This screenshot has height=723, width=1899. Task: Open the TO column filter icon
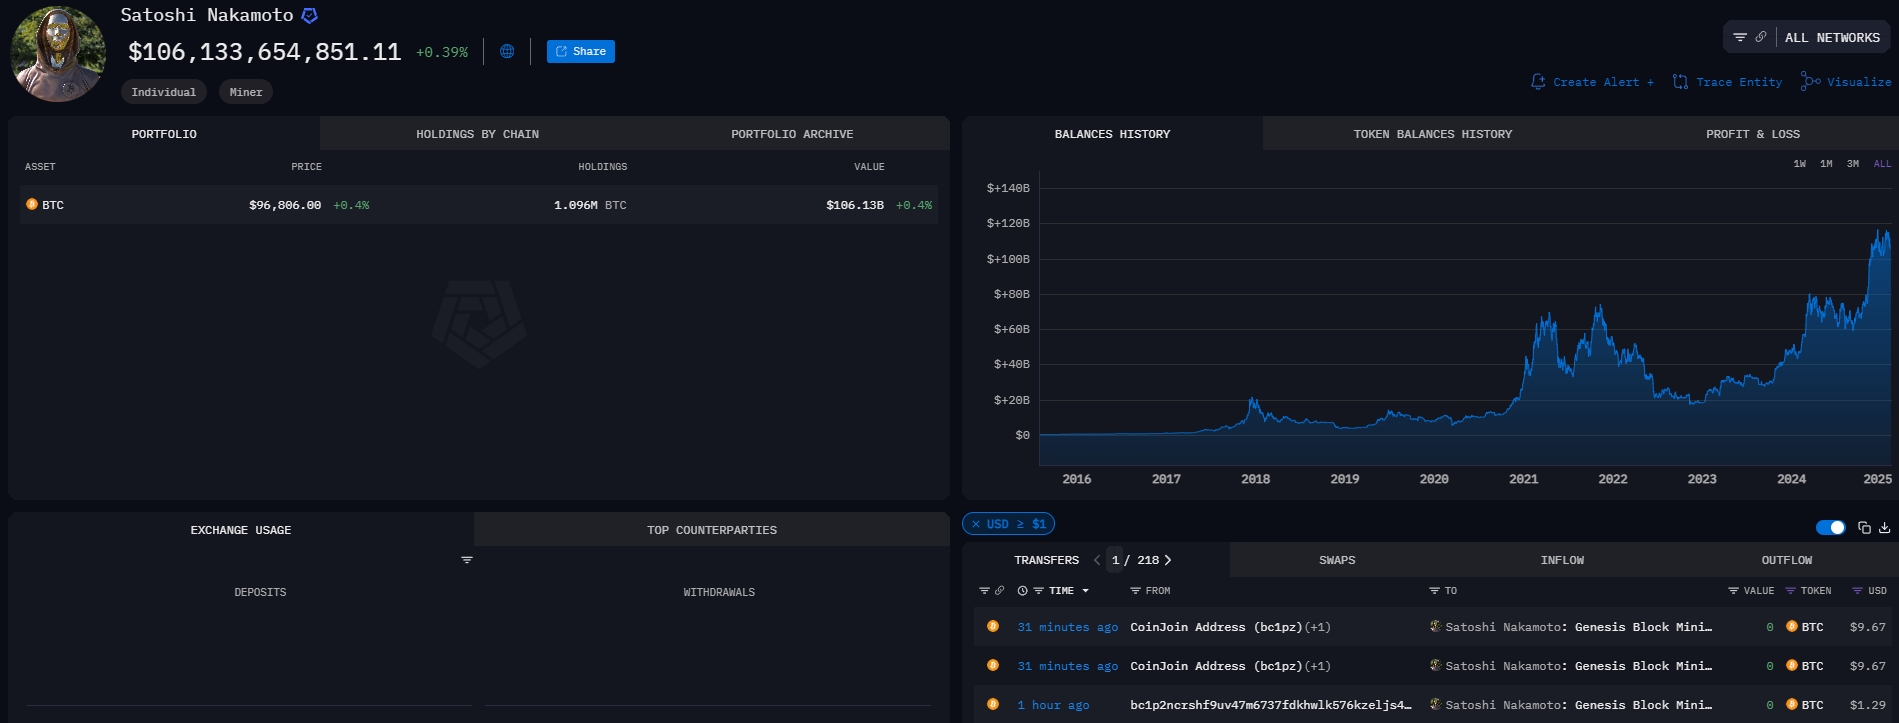1434,591
